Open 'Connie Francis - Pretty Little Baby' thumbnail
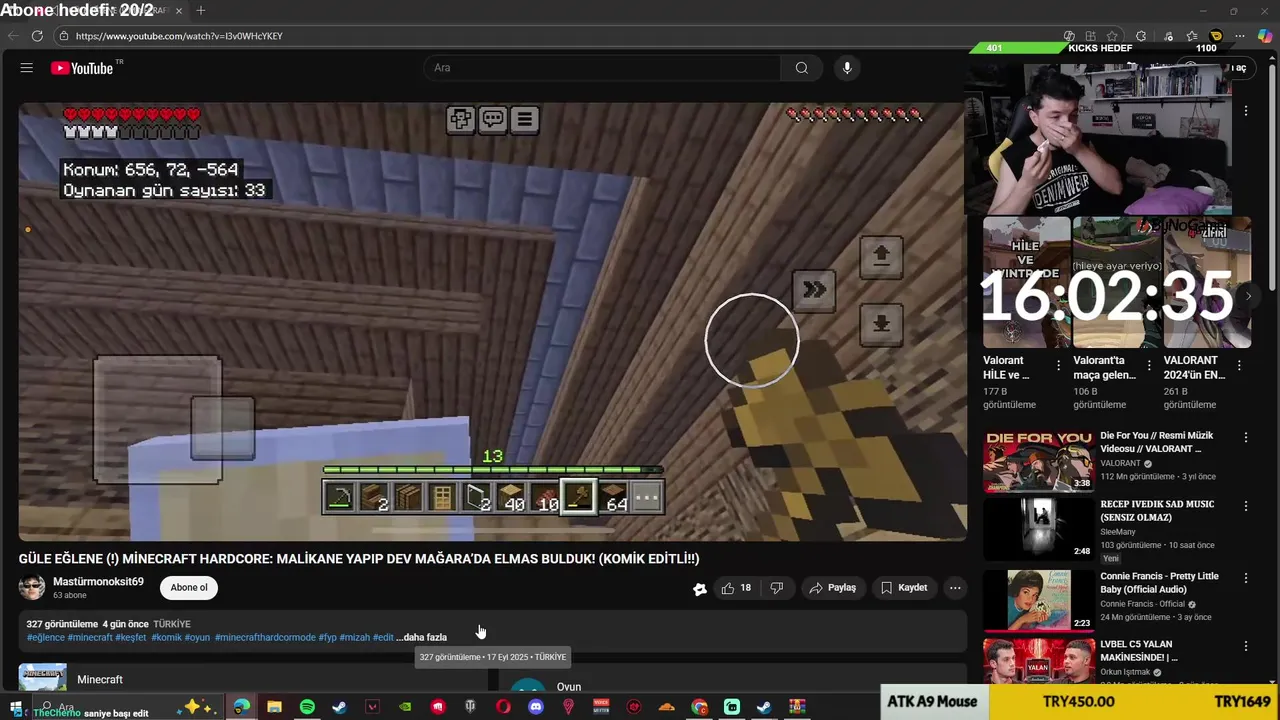 point(1038,600)
